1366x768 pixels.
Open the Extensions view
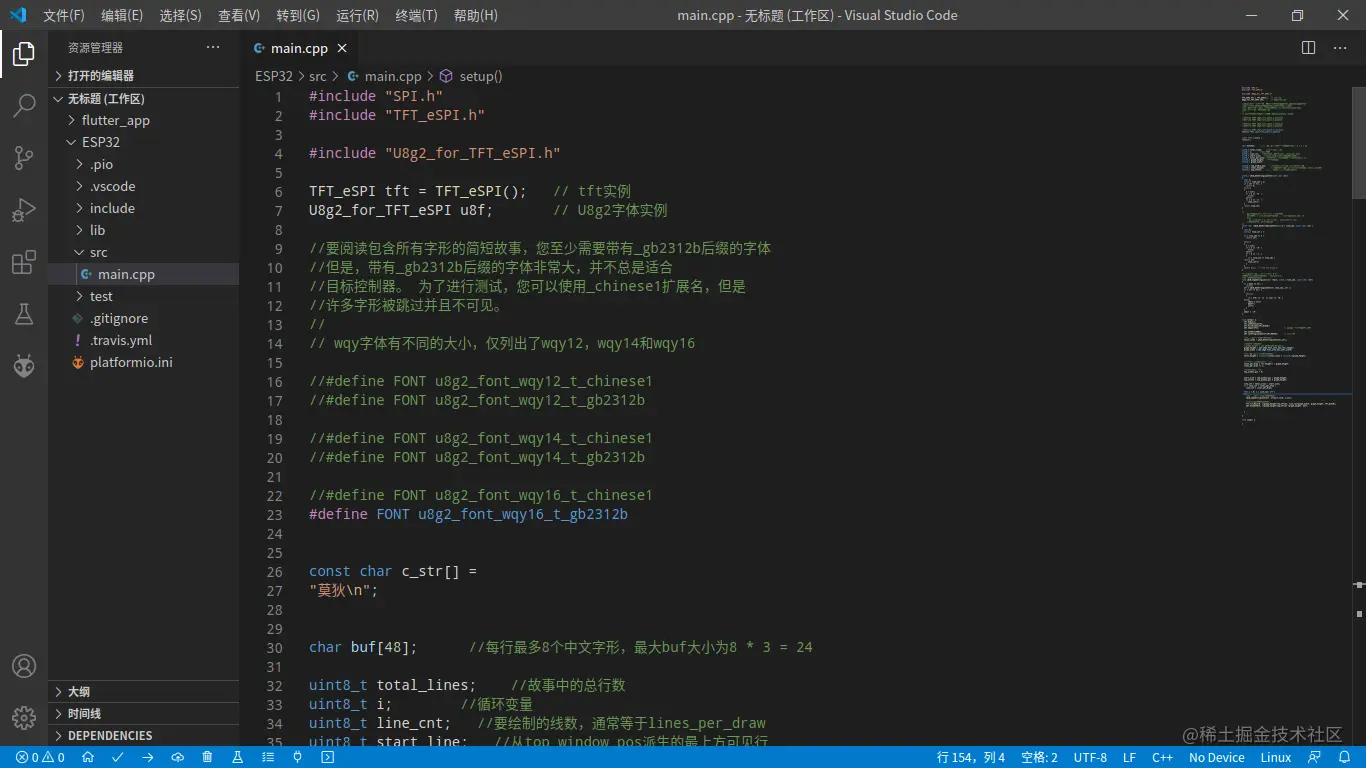pos(24,262)
